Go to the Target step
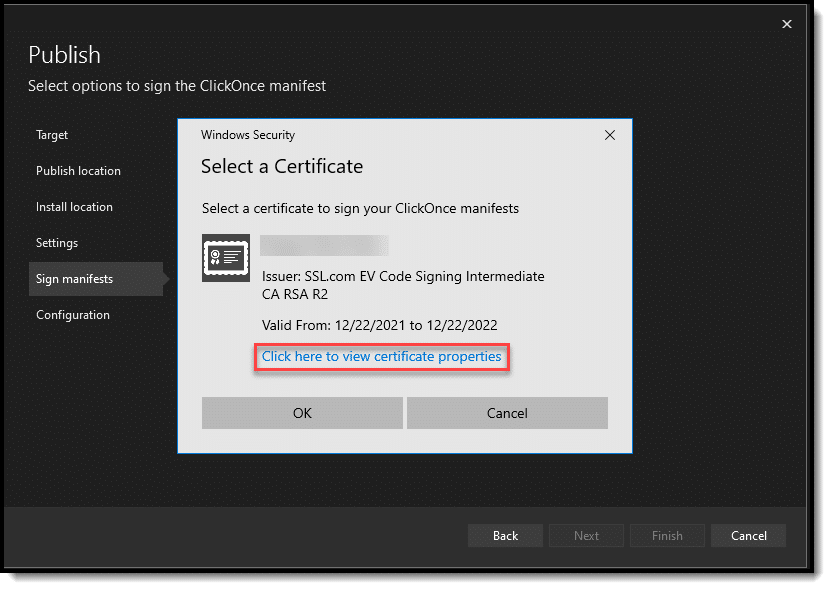Image resolution: width=831 pixels, height=590 pixels. click(52, 135)
